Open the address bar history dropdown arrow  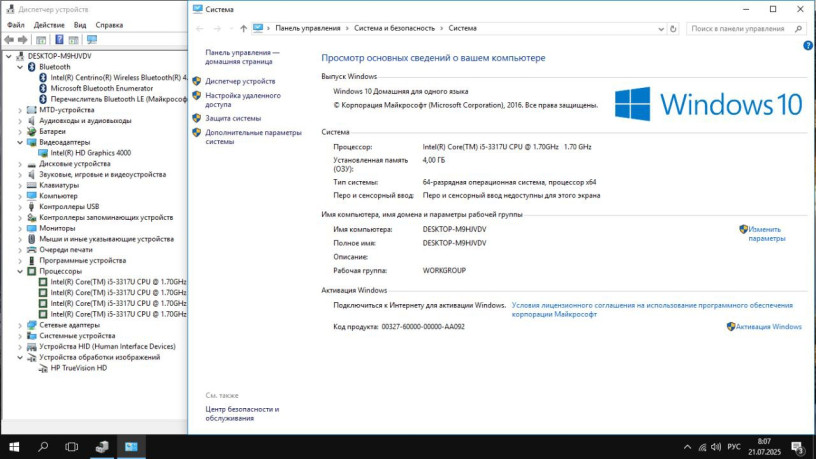[661, 29]
